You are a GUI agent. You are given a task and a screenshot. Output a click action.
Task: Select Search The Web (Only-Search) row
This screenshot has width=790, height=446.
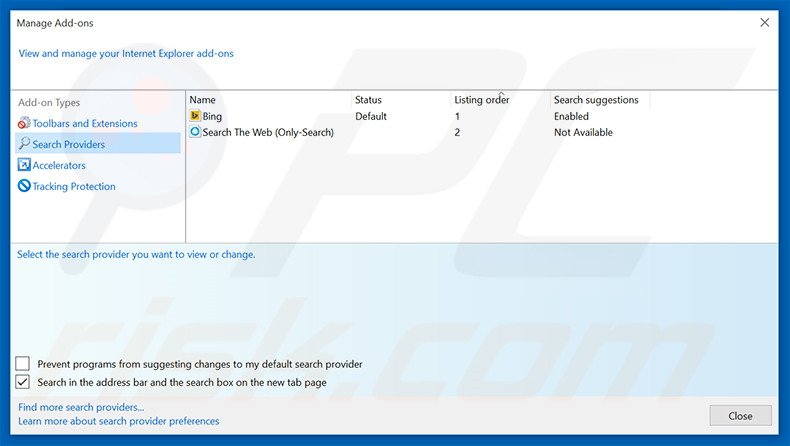point(418,132)
